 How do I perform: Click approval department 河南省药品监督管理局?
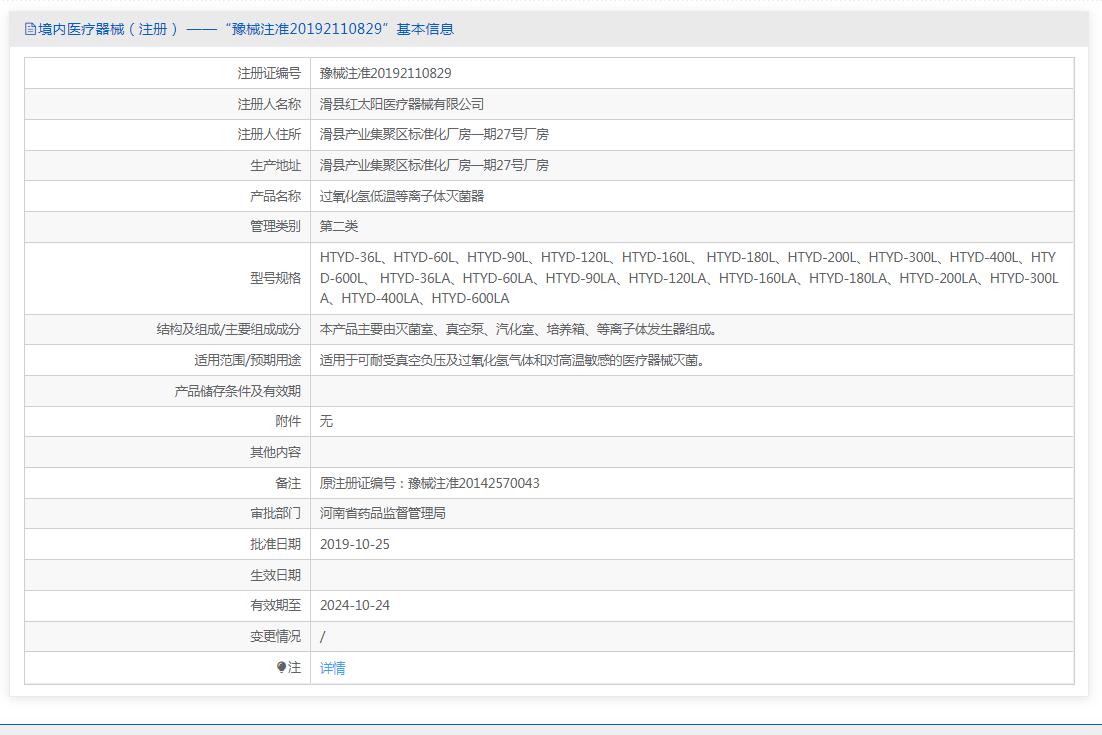point(382,513)
